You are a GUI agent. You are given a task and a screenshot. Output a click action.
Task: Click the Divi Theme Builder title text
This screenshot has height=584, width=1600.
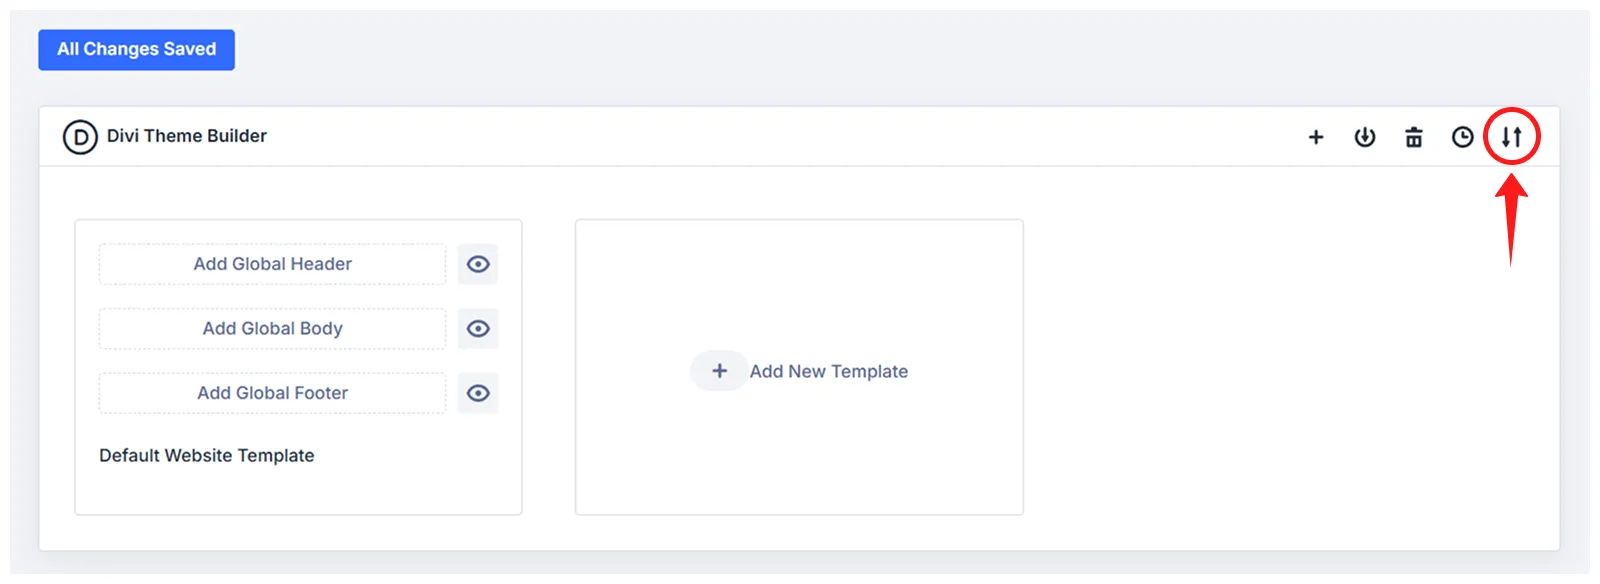pyautogui.click(x=187, y=136)
